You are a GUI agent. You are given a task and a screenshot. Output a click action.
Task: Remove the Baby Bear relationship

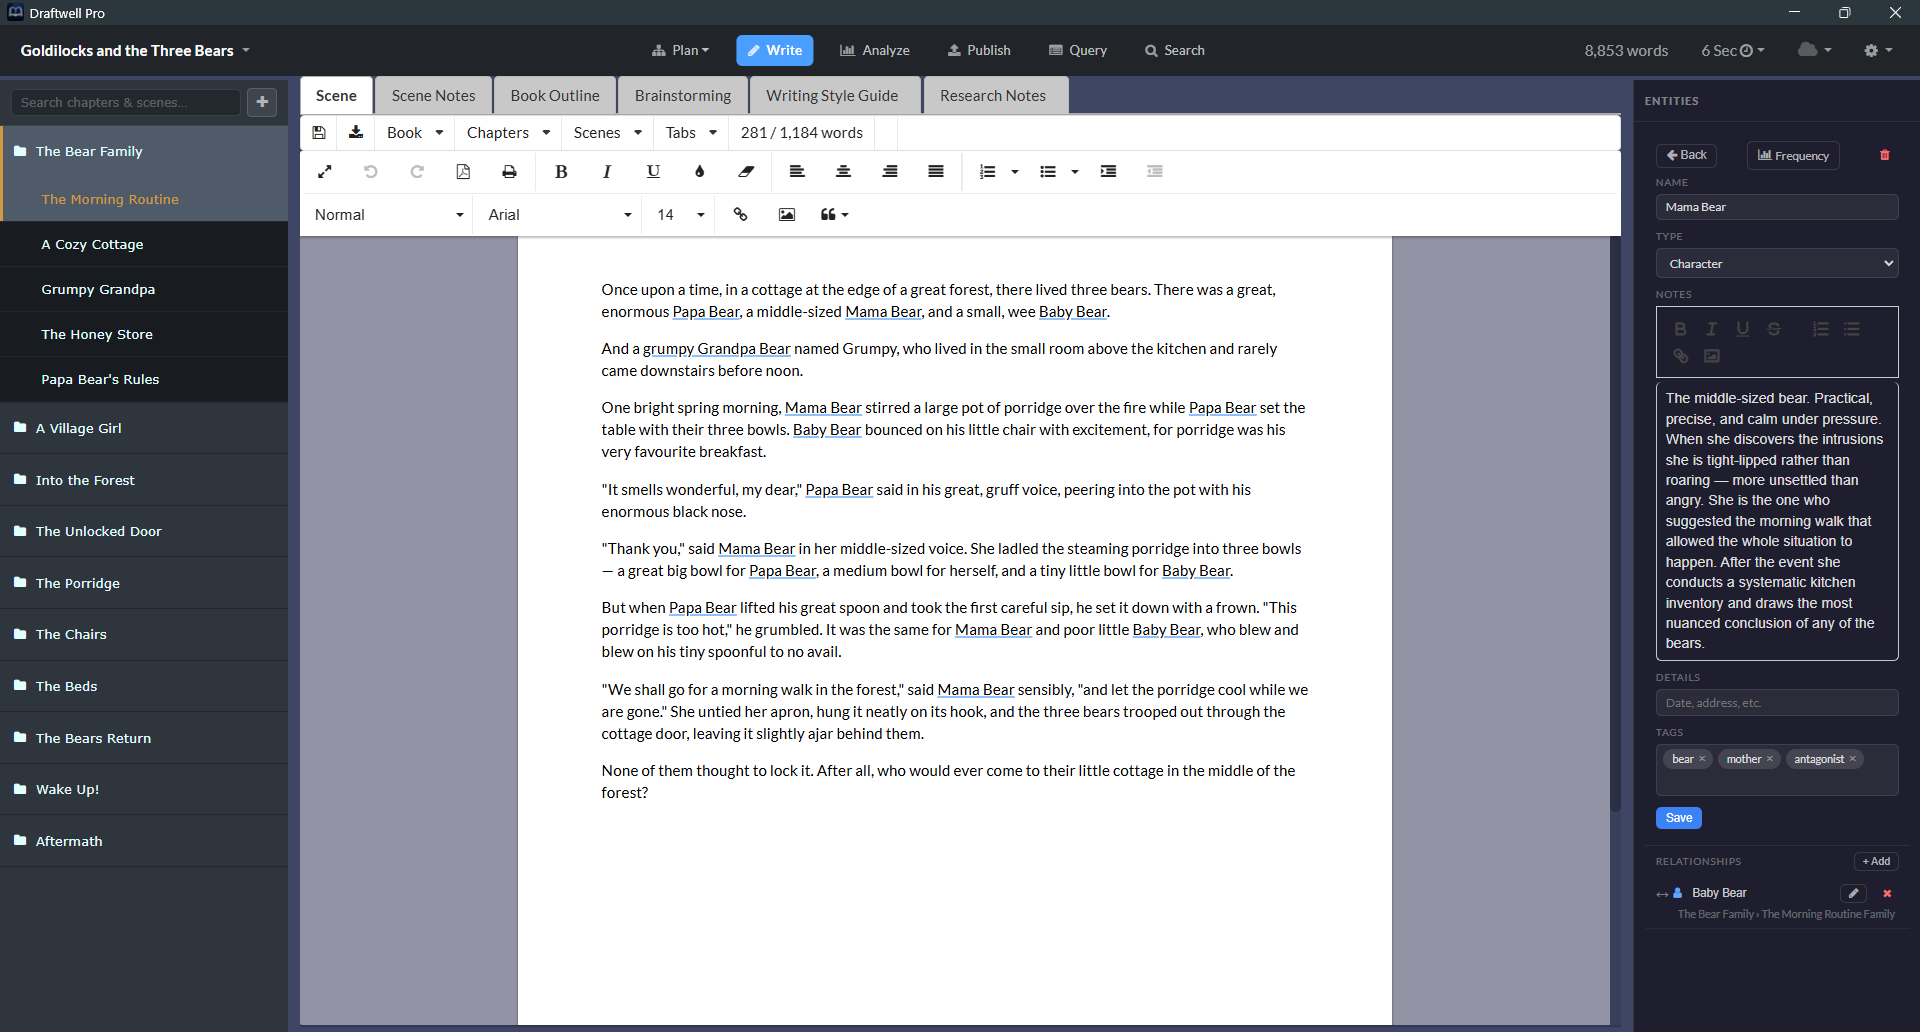coord(1887,893)
